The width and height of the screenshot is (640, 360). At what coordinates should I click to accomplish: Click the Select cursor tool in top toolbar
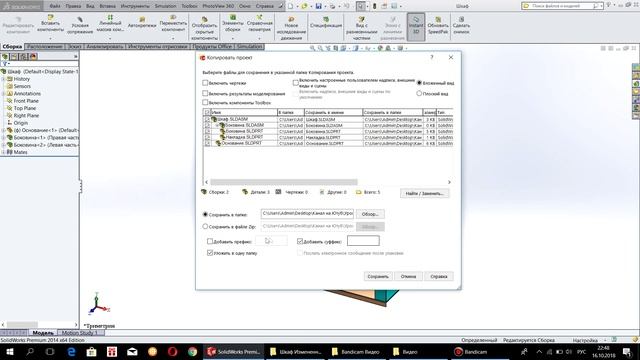[360, 6]
